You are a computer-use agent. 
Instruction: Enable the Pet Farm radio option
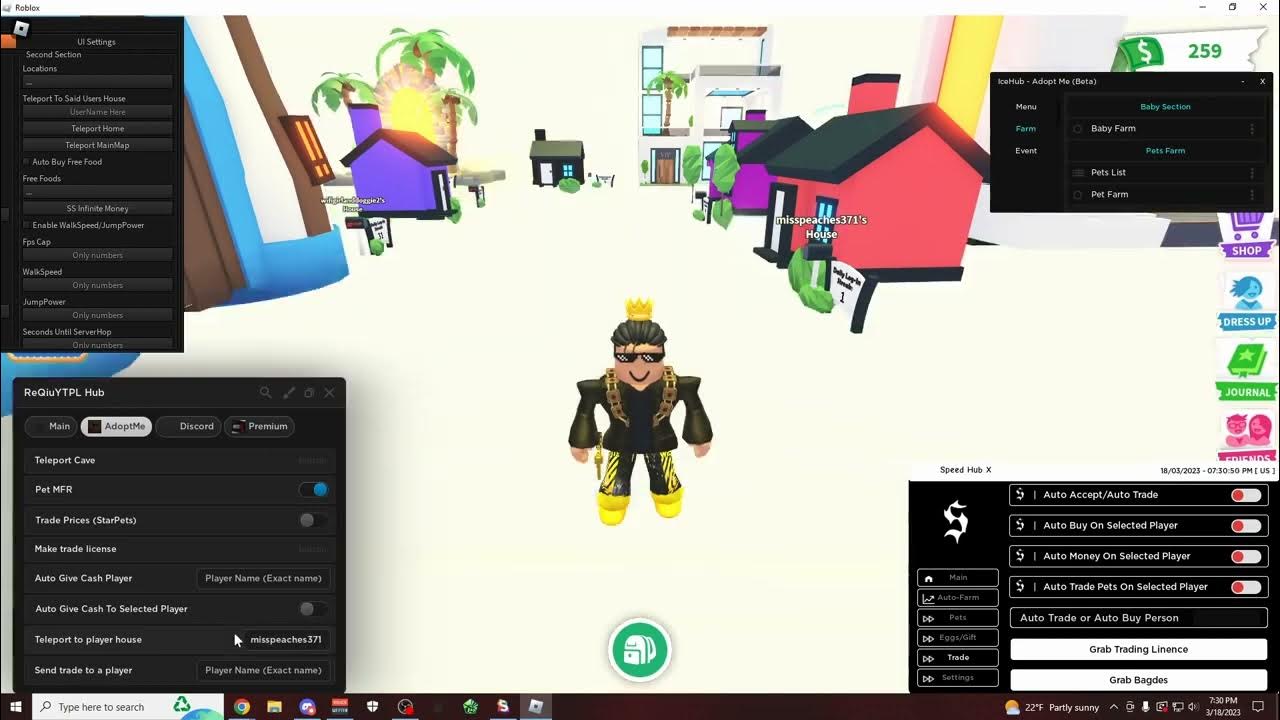click(x=1078, y=195)
